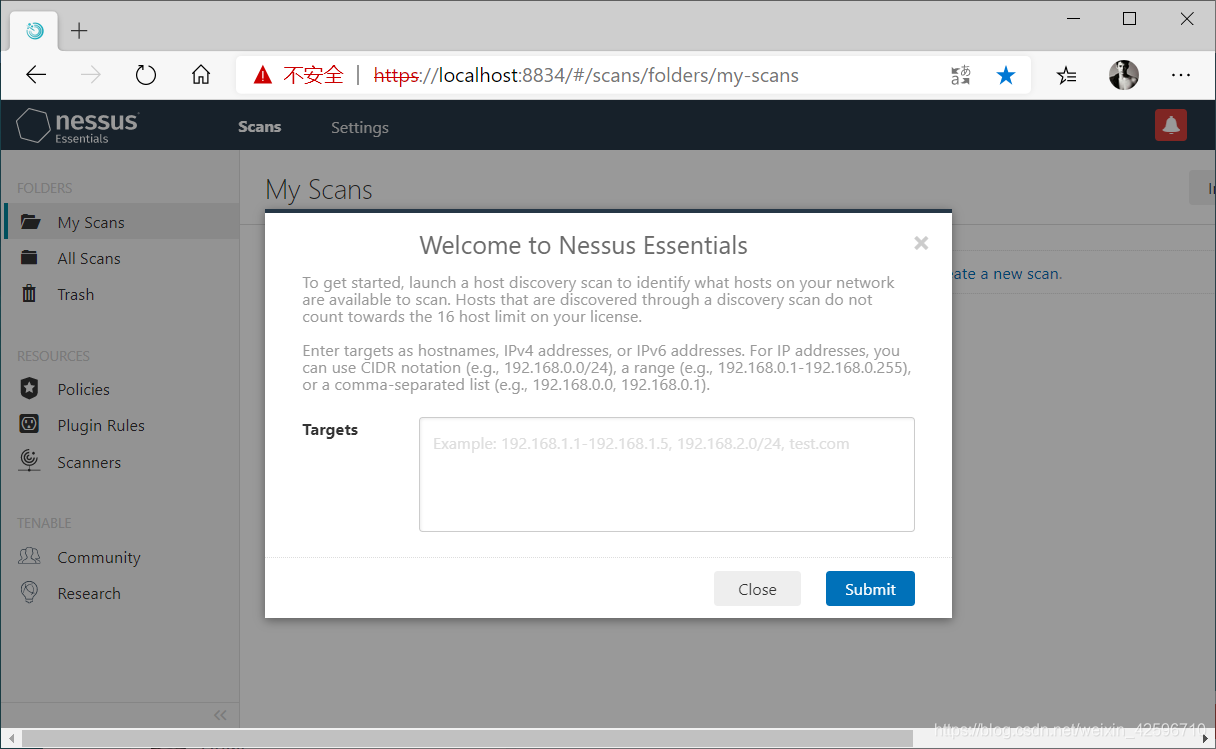
Task: Click the My Scans page heading
Action: coord(319,190)
